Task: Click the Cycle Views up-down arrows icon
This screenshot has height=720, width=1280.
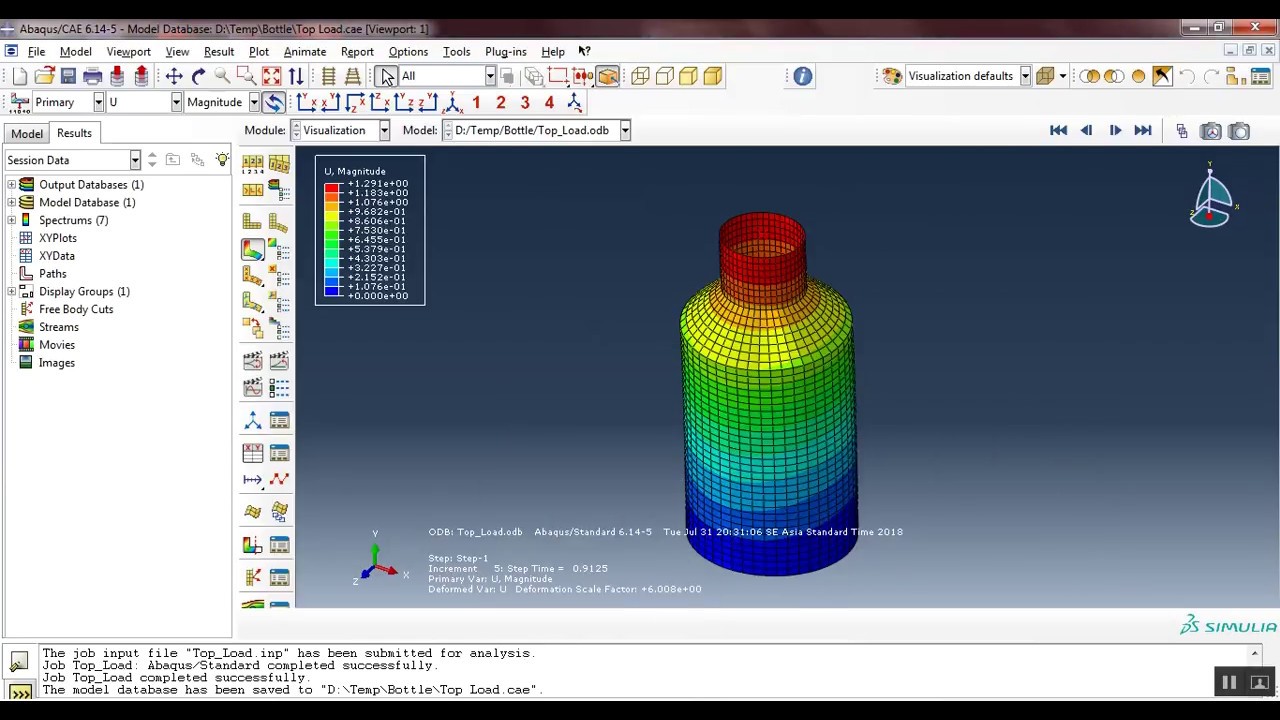Action: [x=296, y=76]
